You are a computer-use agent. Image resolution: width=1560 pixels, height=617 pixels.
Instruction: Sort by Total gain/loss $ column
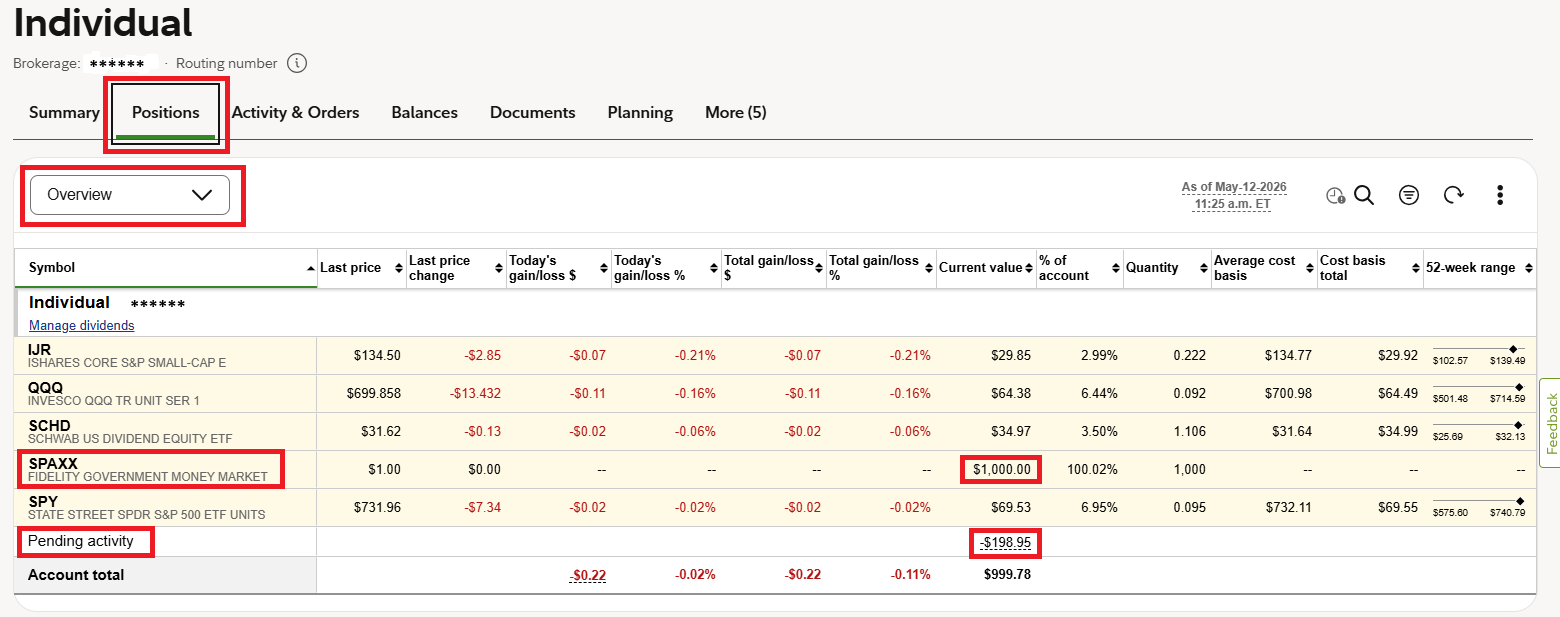[774, 268]
